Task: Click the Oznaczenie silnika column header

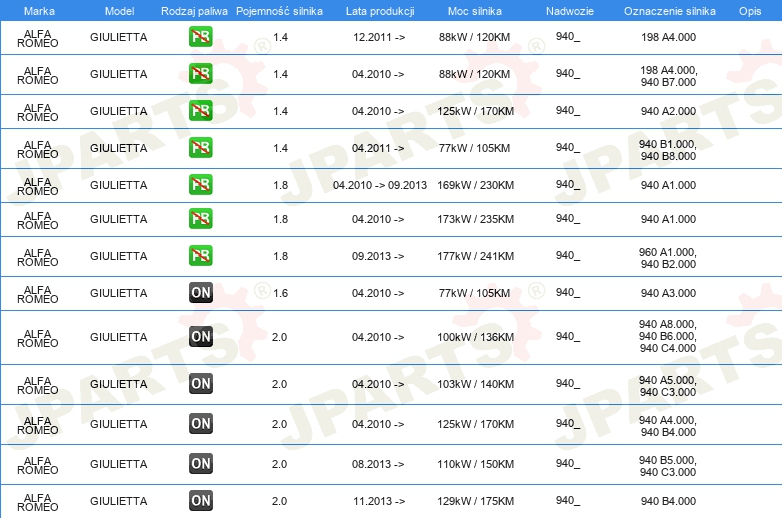Action: pos(670,11)
